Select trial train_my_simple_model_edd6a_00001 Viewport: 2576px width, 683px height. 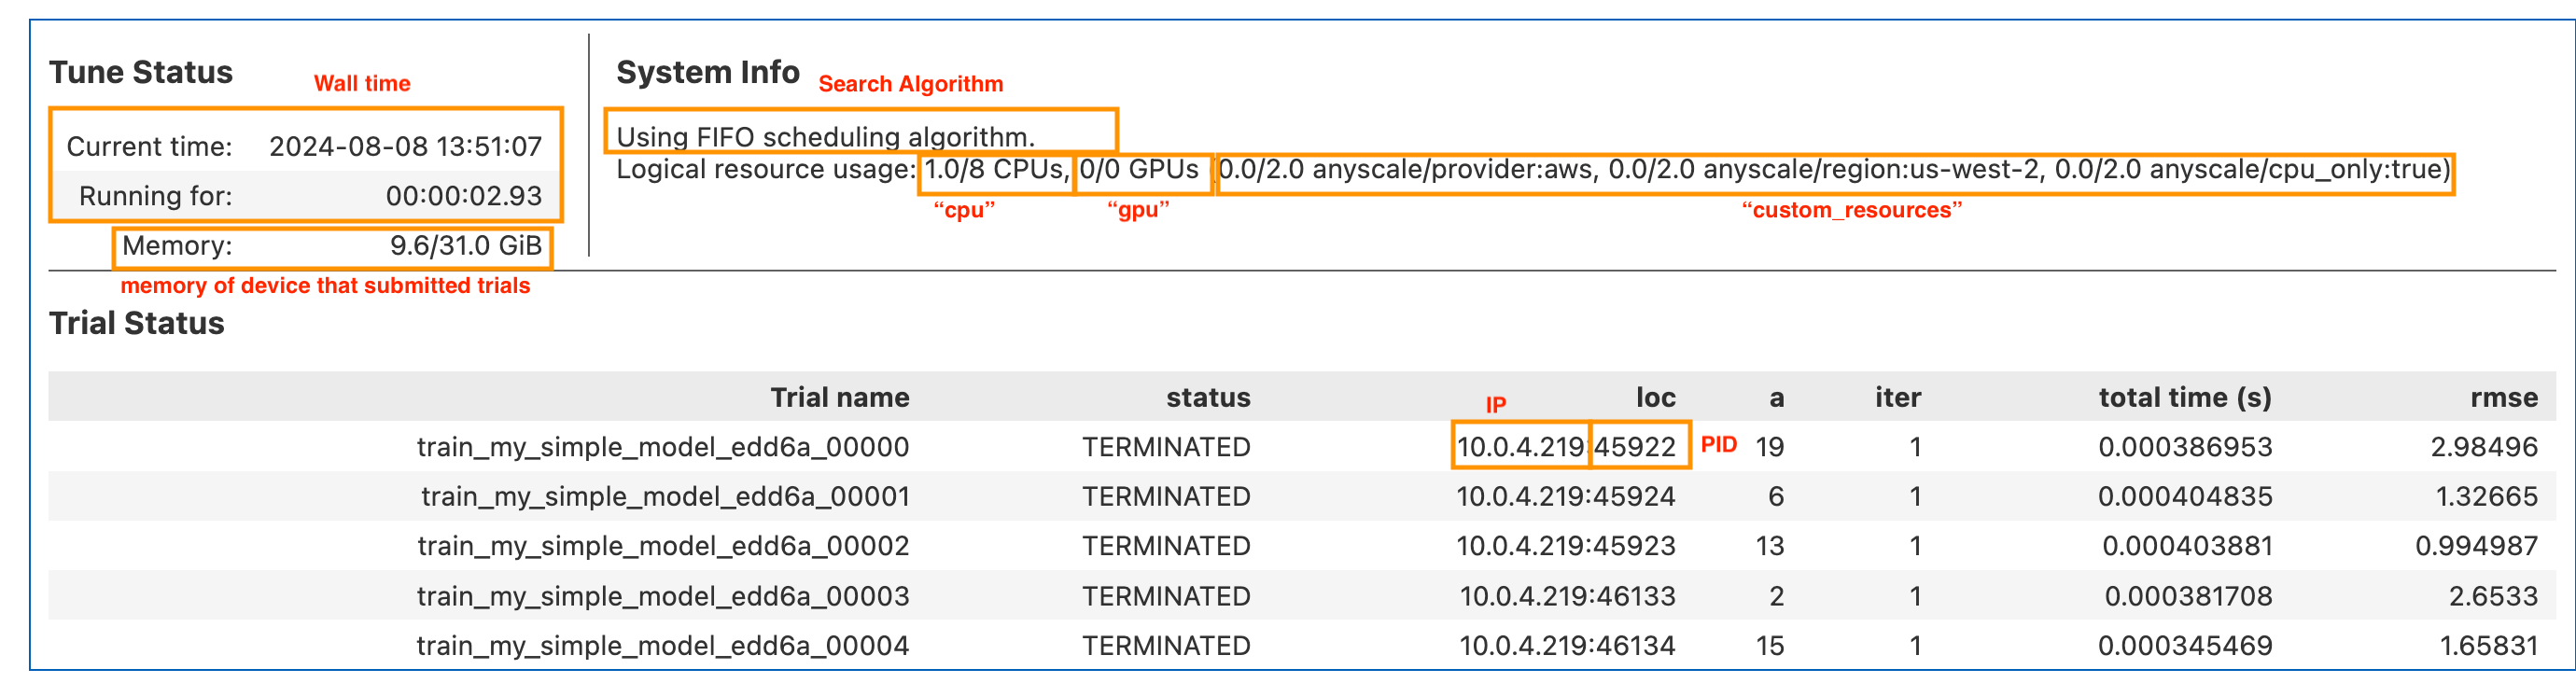tap(664, 497)
